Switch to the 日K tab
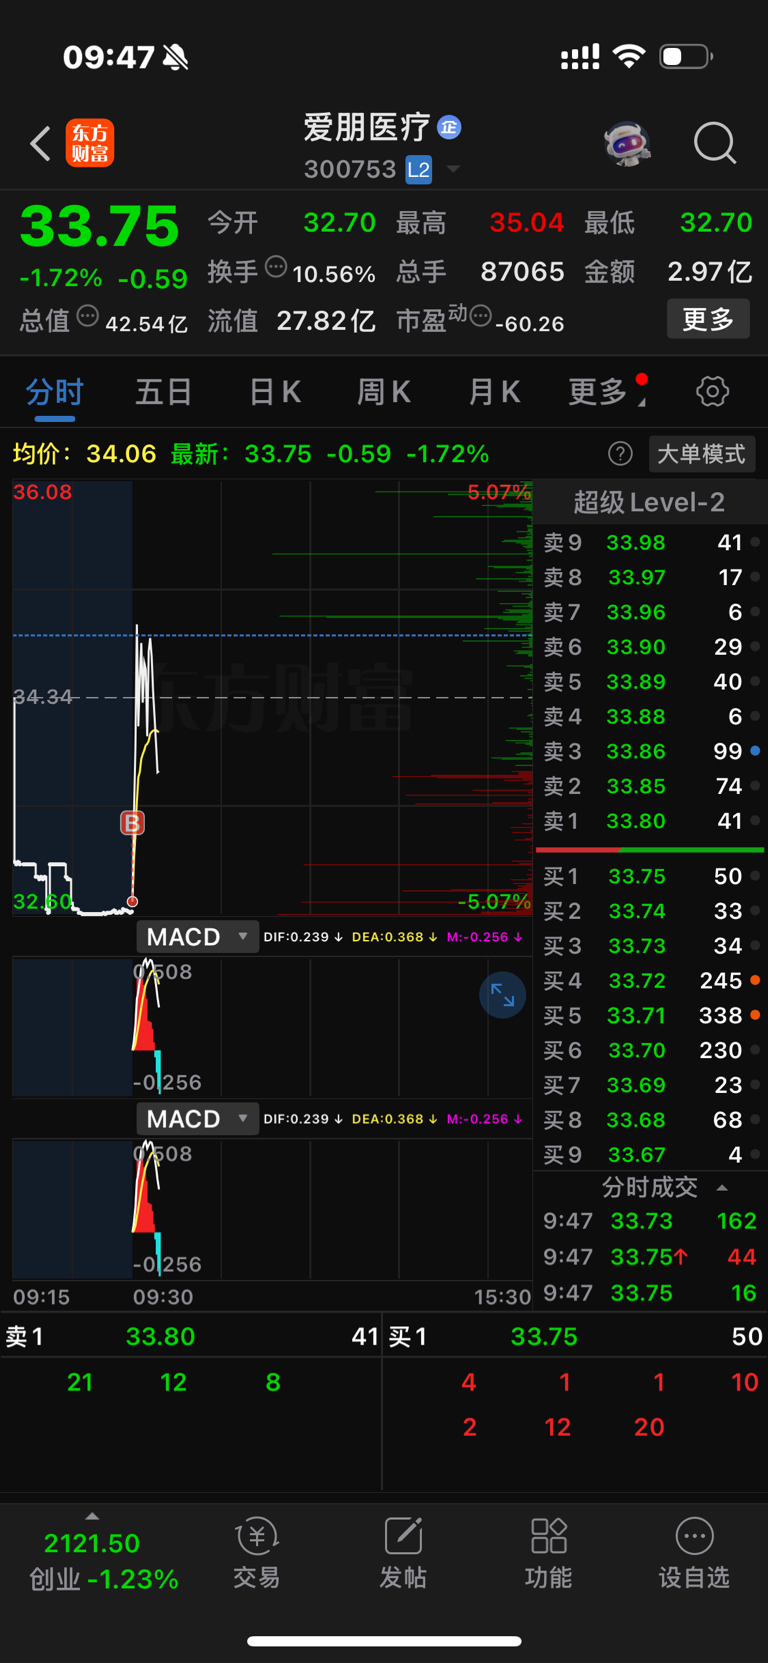768x1663 pixels. coord(275,392)
